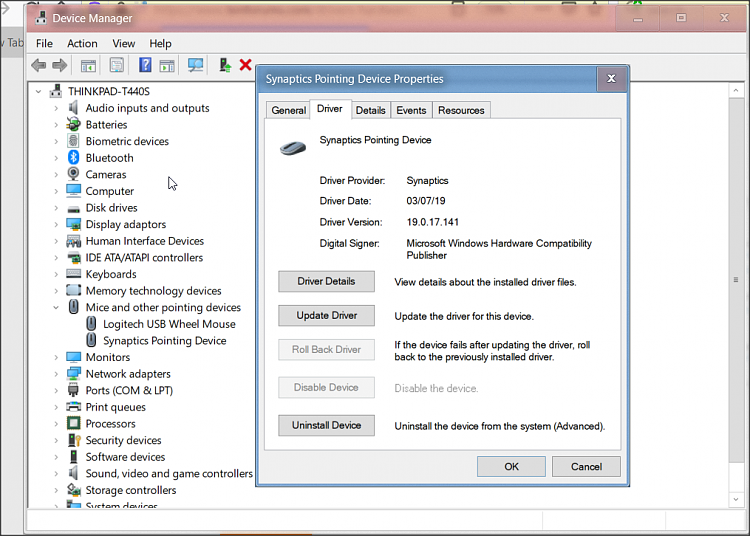Open the Action menu
This screenshot has height=536, width=750.
(82, 44)
